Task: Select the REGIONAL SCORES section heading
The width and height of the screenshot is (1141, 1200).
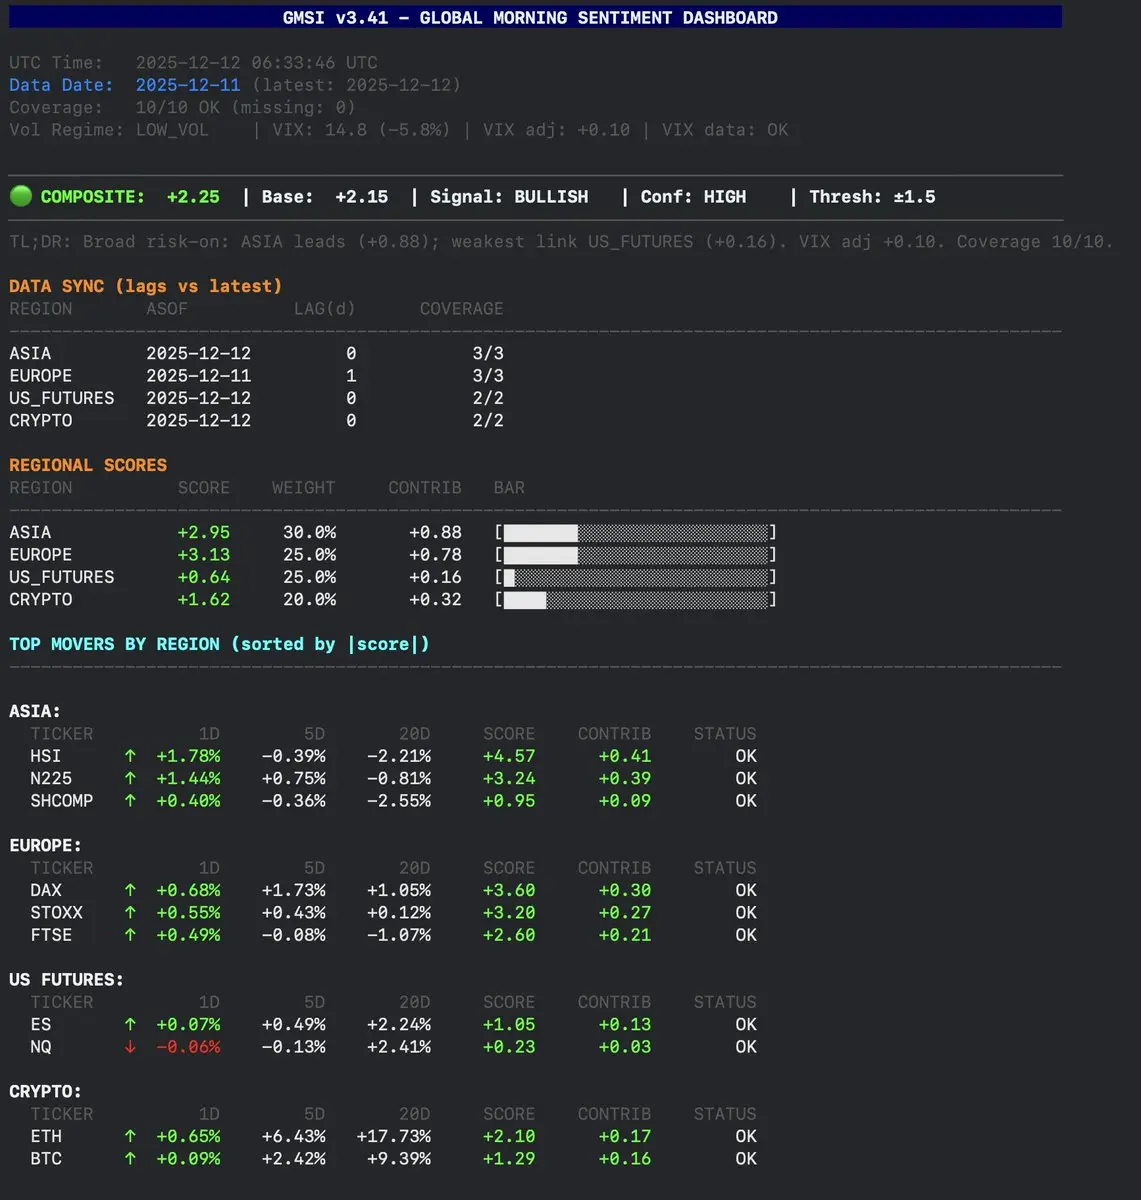Action: 88,465
